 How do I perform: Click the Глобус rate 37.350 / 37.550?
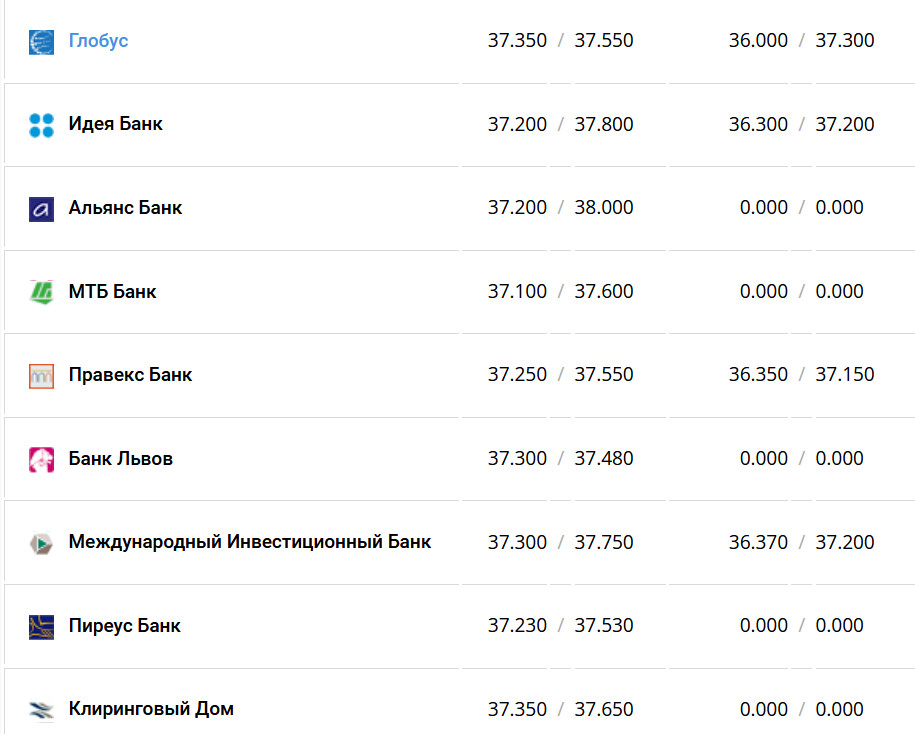(560, 41)
